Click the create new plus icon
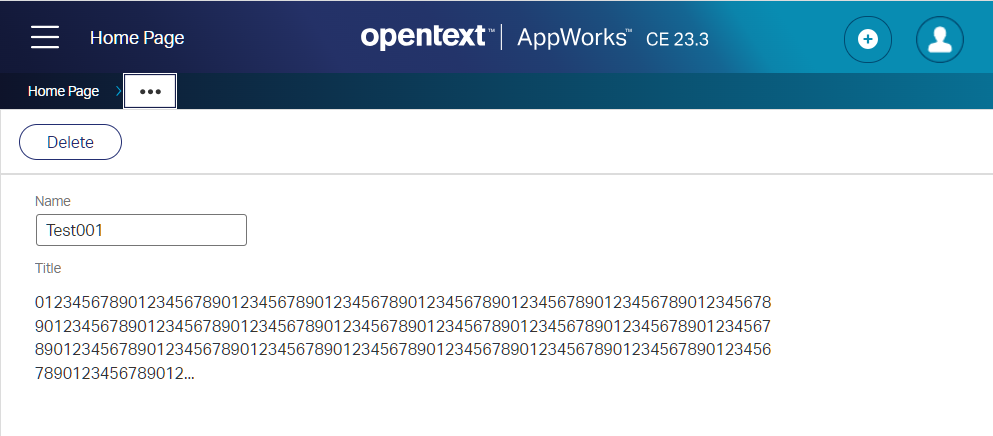Image resolution: width=993 pixels, height=436 pixels. coord(868,39)
